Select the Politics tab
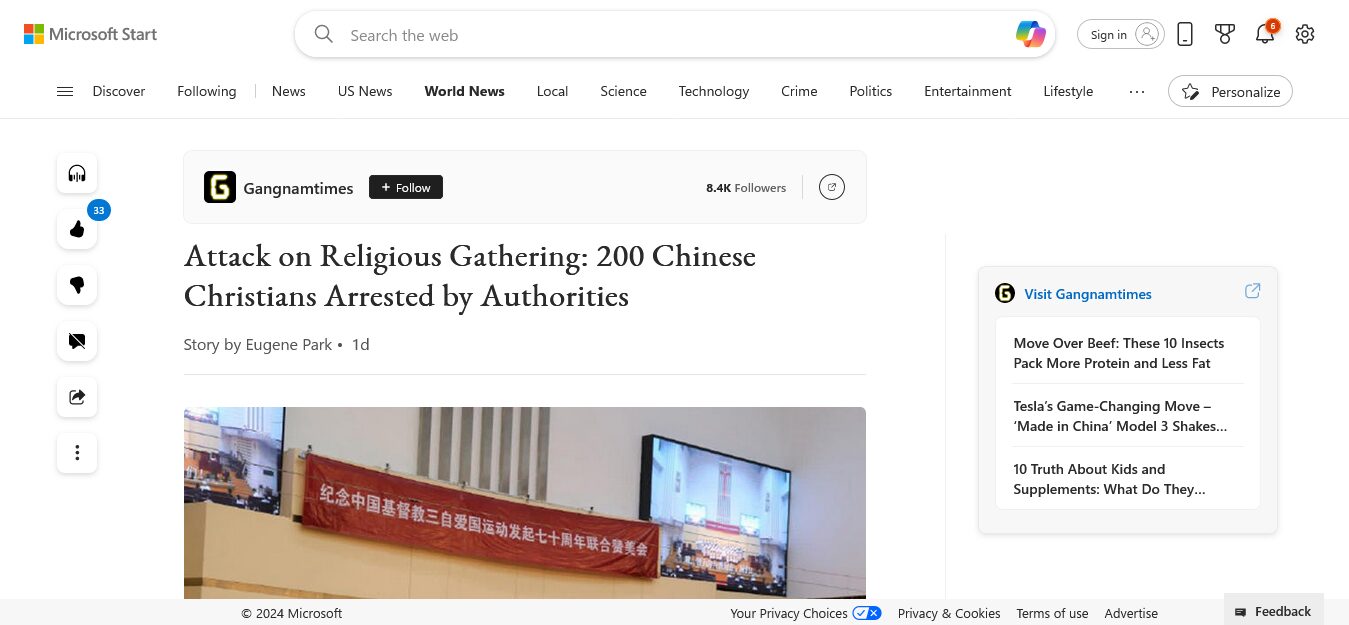Image resolution: width=1349 pixels, height=625 pixels. [x=871, y=91]
